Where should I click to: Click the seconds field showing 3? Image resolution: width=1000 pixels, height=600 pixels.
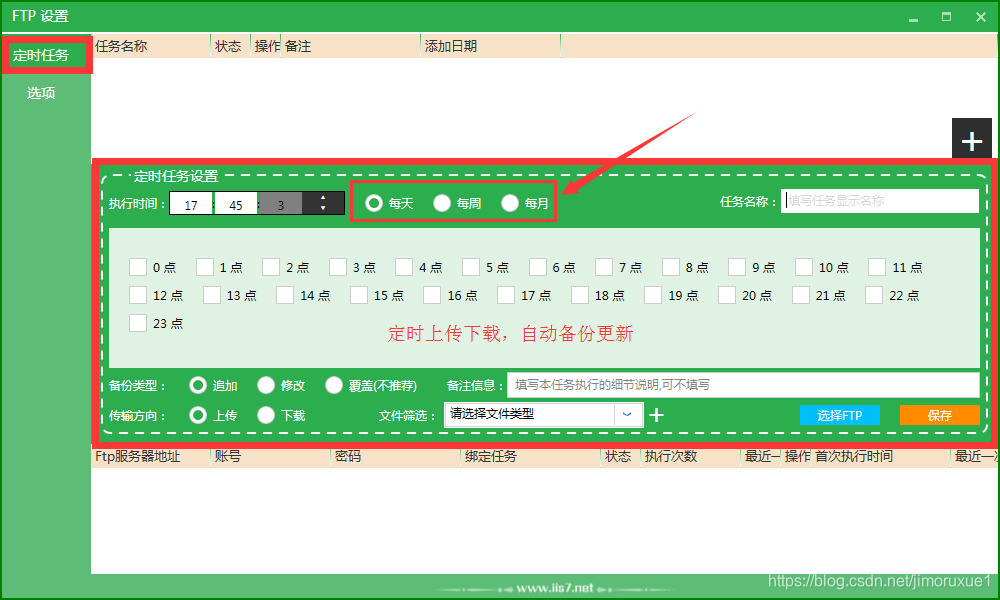pyautogui.click(x=281, y=203)
